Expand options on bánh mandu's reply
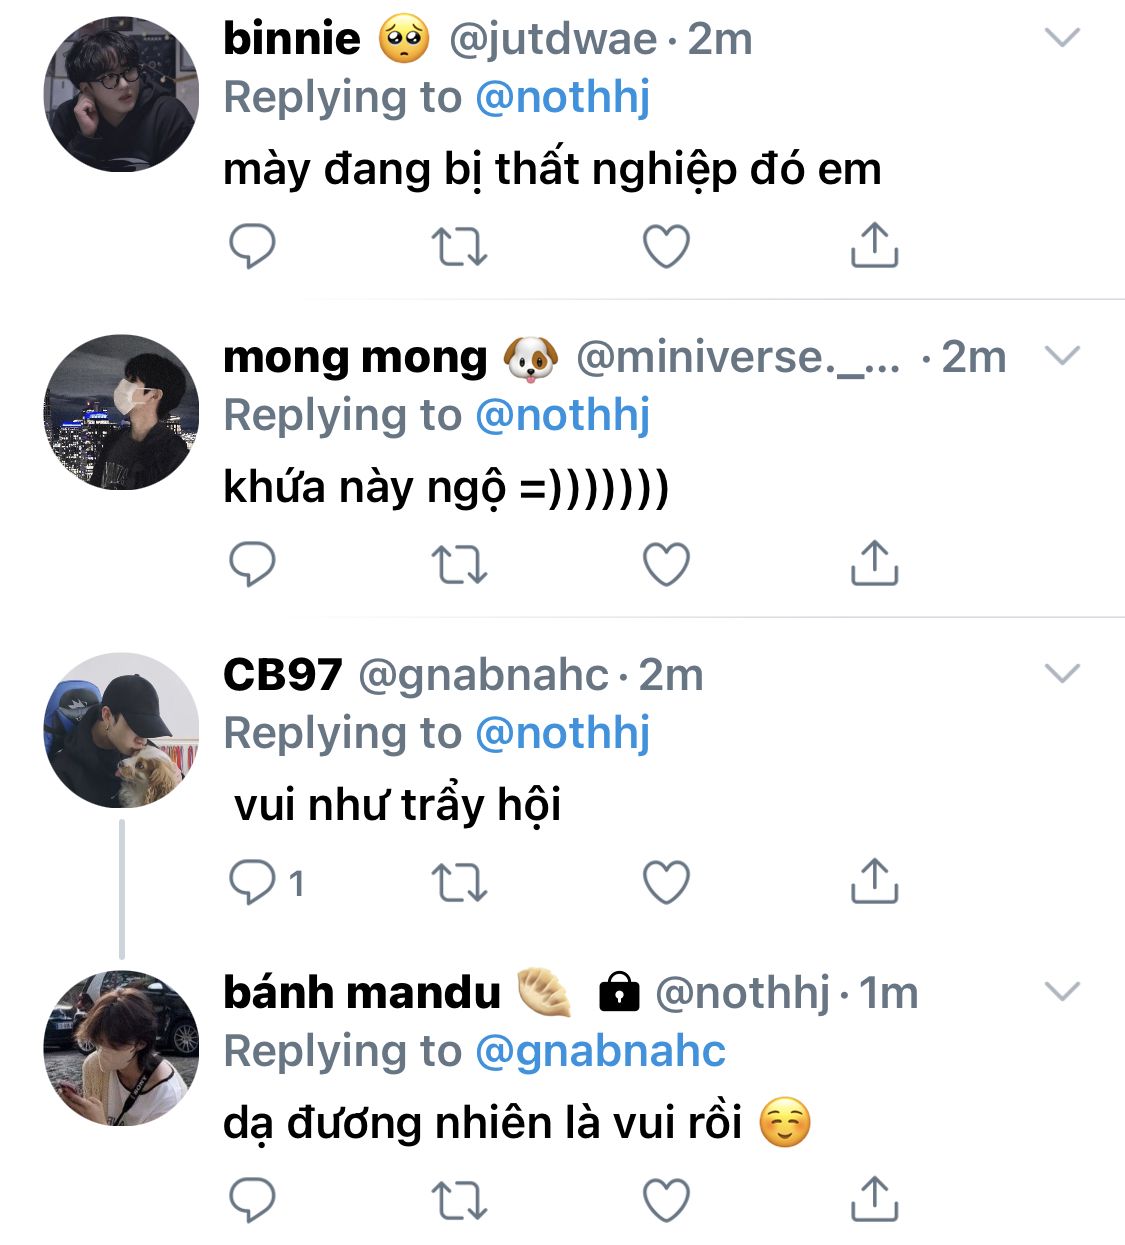This screenshot has height=1245, width=1125. 1062,992
